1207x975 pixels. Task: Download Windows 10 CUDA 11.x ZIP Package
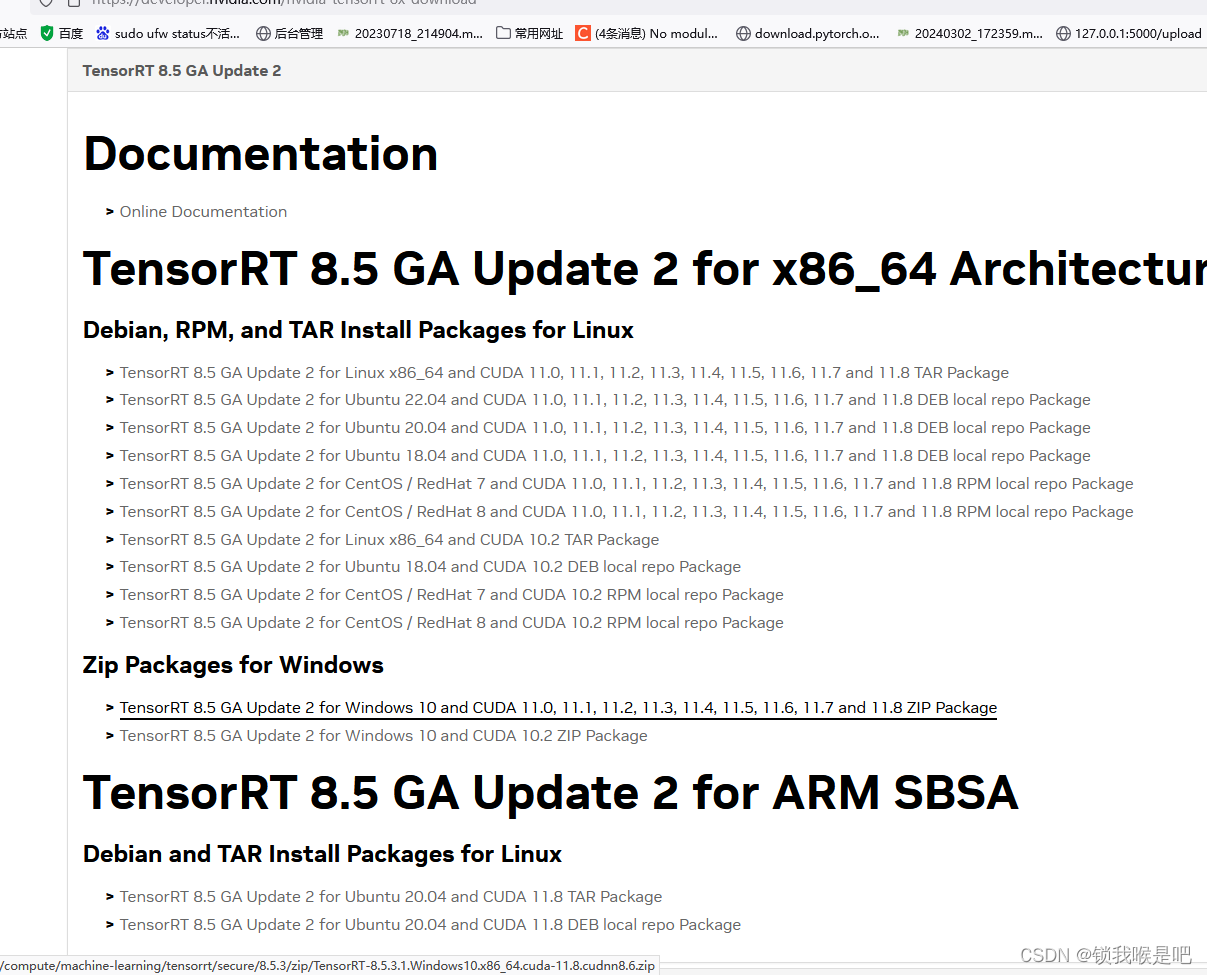tap(558, 708)
